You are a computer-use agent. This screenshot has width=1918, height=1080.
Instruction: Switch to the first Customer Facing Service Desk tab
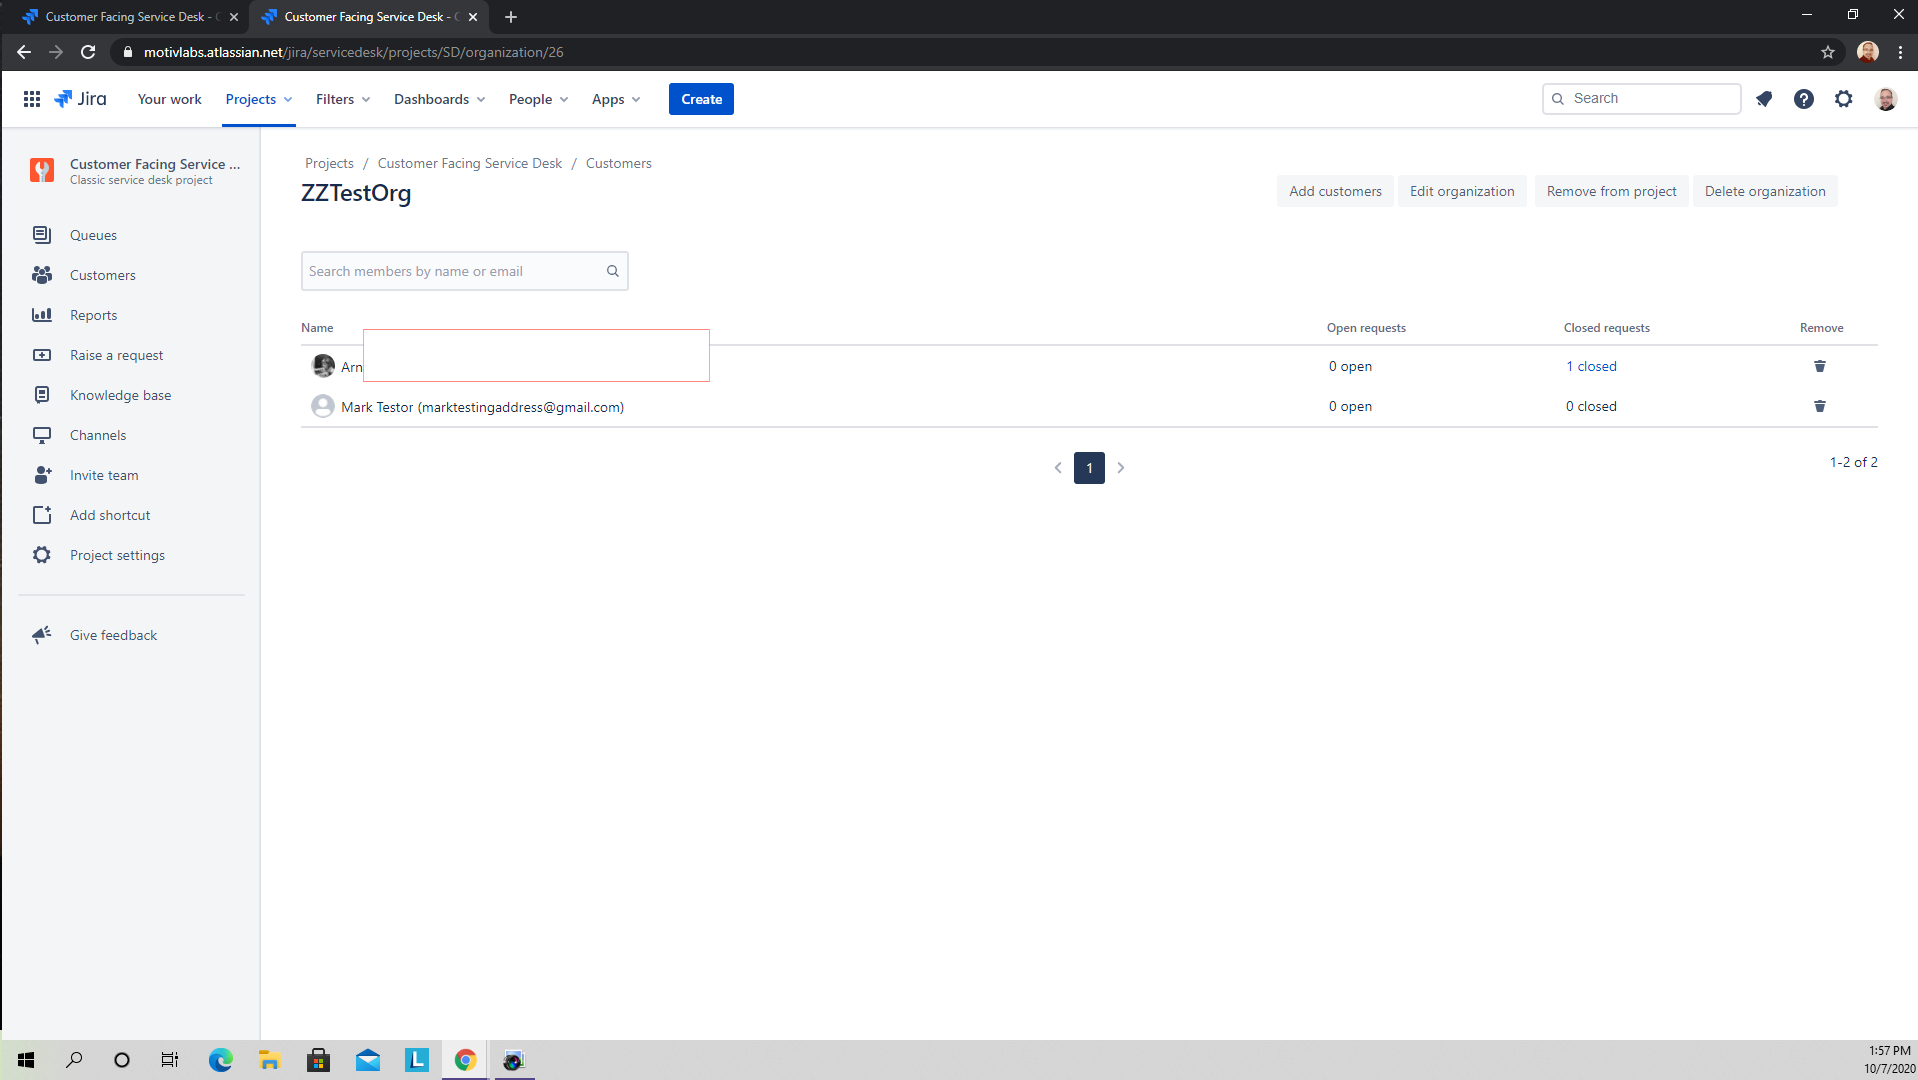click(x=127, y=17)
